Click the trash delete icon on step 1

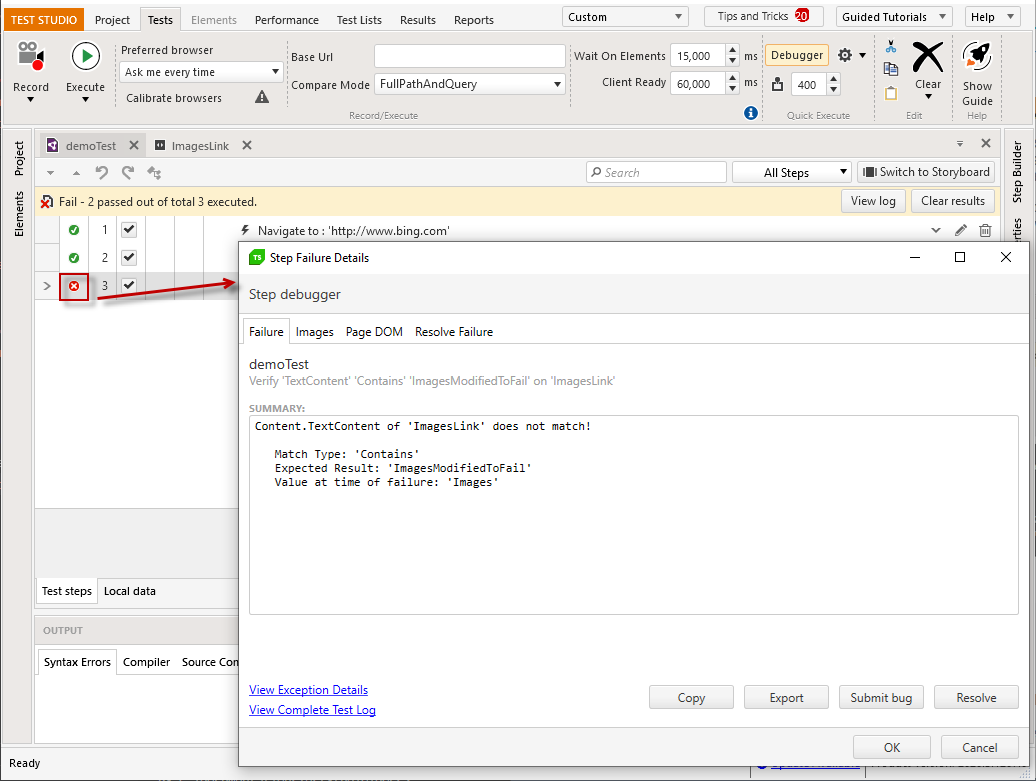[x=985, y=231]
